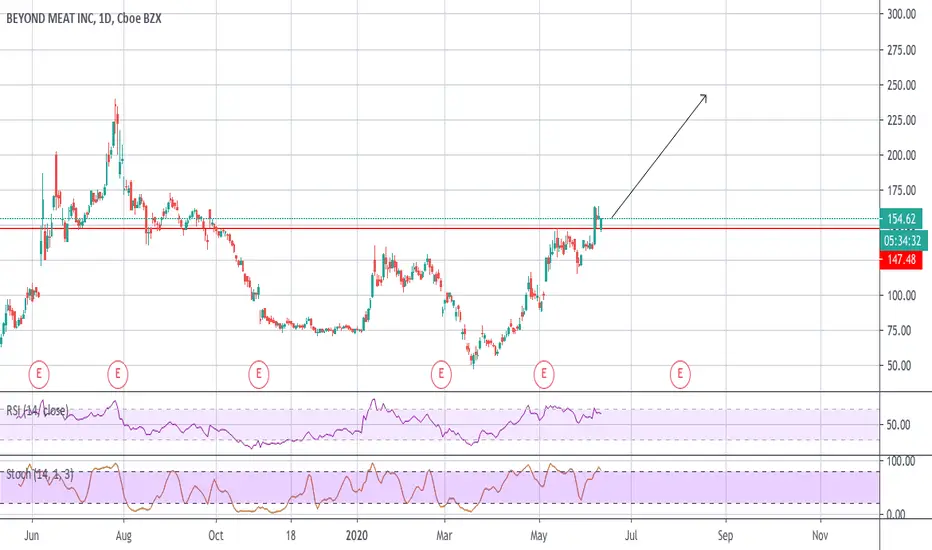Click the 100.00 label on Stoch axis
The height and width of the screenshot is (550, 932).
pos(900,461)
